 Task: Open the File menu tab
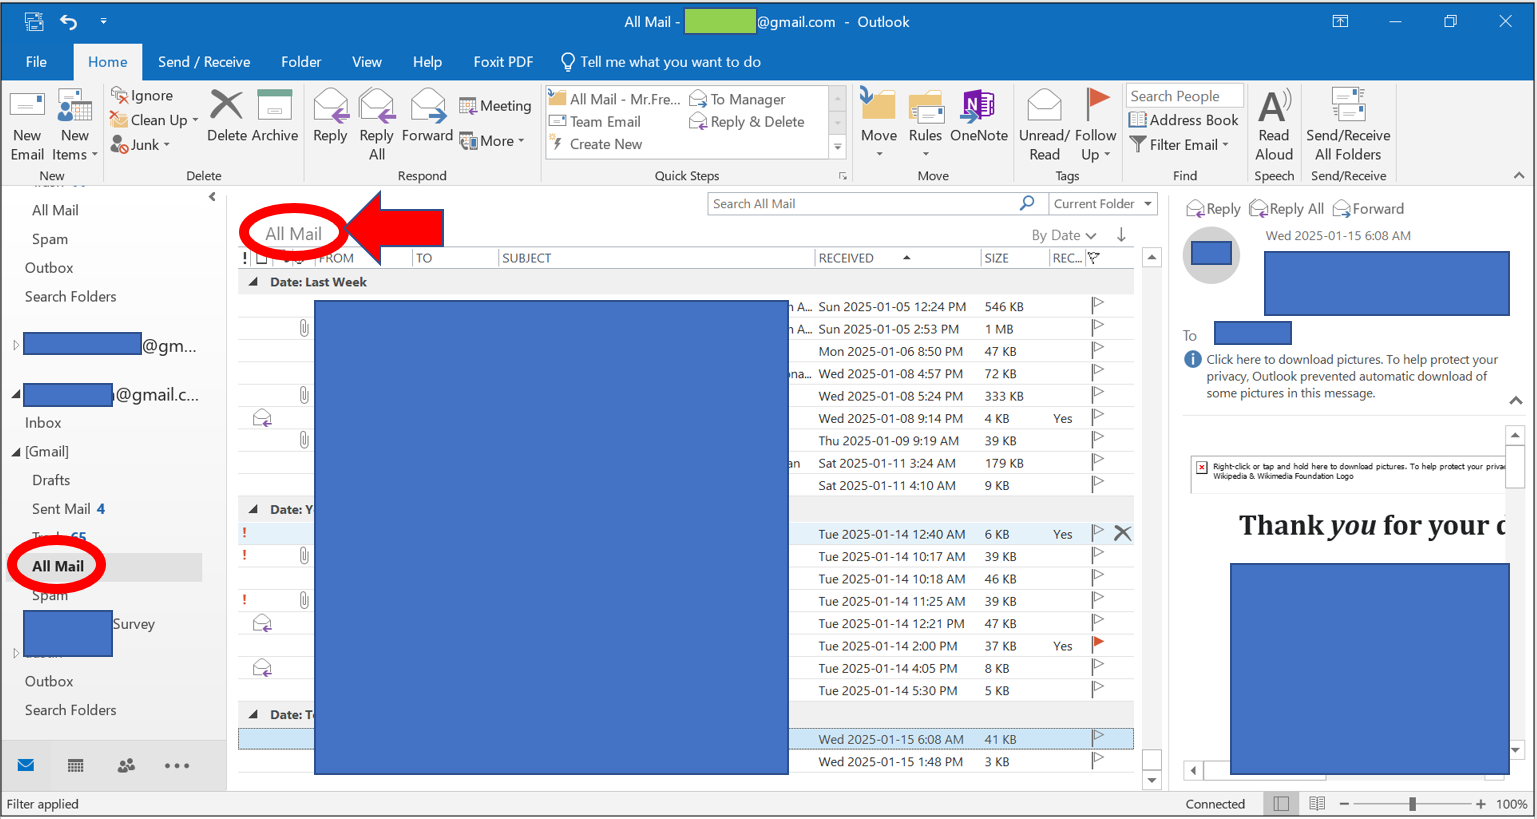coord(36,62)
